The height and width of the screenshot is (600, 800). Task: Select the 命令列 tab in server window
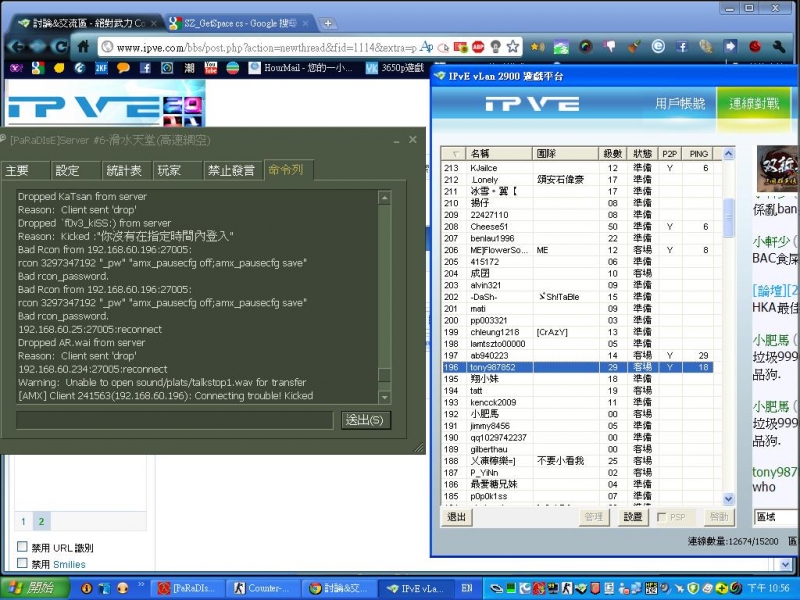coord(288,169)
